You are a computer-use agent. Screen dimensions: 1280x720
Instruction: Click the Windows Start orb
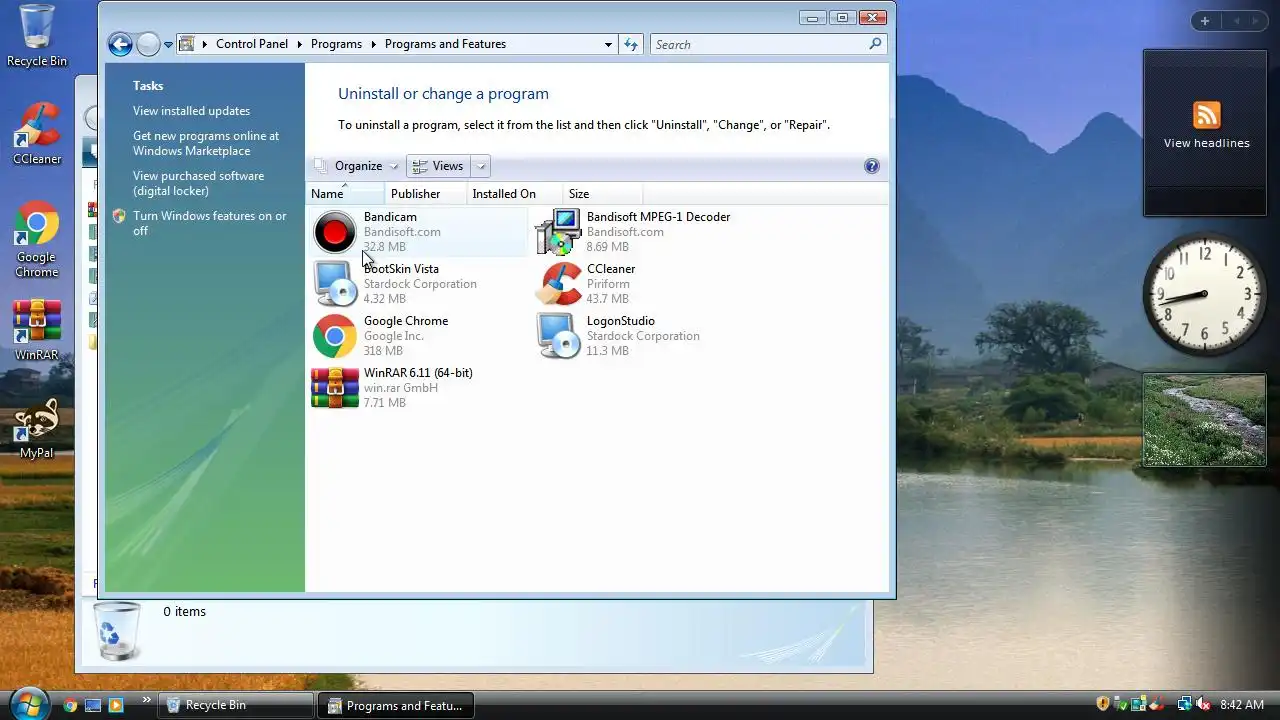pos(28,703)
